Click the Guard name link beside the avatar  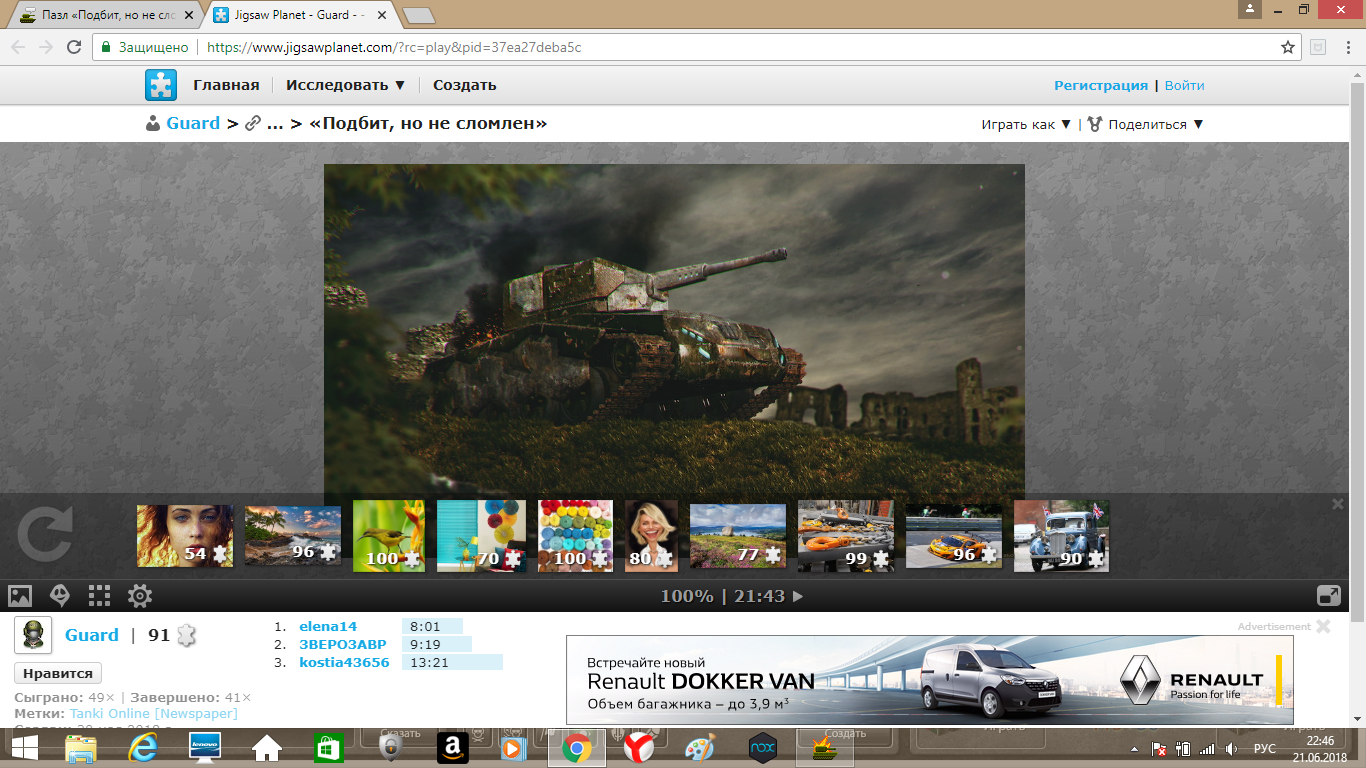pyautogui.click(x=92, y=635)
